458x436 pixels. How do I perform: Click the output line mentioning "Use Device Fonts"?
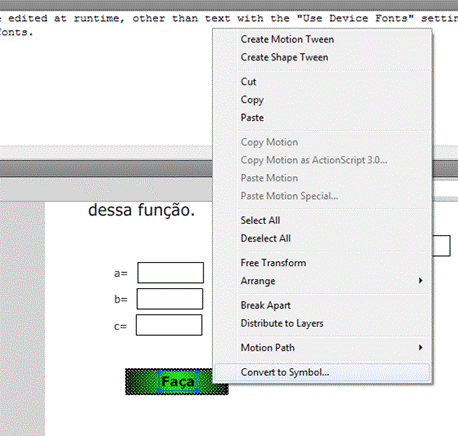(229, 18)
